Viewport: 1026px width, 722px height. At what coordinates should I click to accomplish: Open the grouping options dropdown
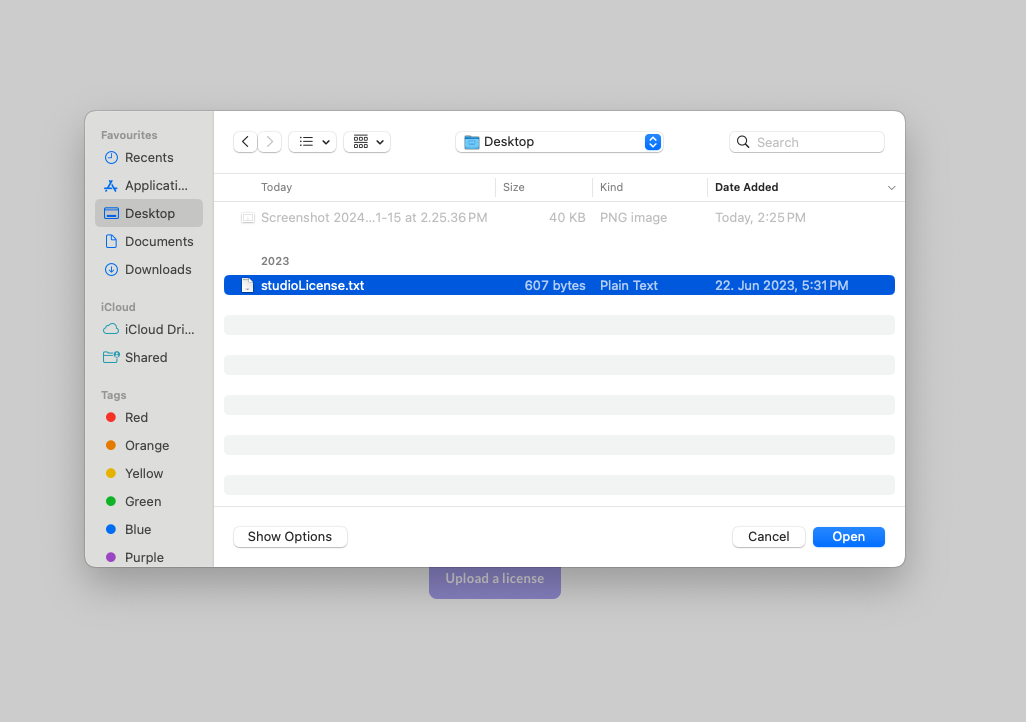point(367,142)
